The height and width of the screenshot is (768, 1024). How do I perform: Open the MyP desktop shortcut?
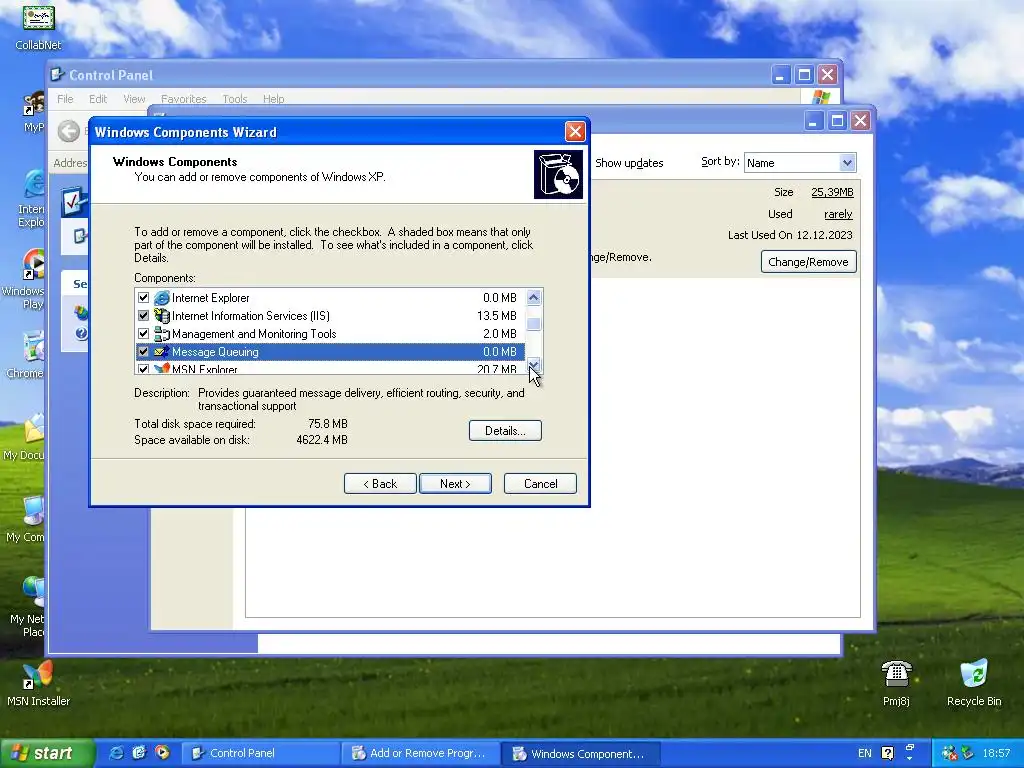tap(34, 112)
